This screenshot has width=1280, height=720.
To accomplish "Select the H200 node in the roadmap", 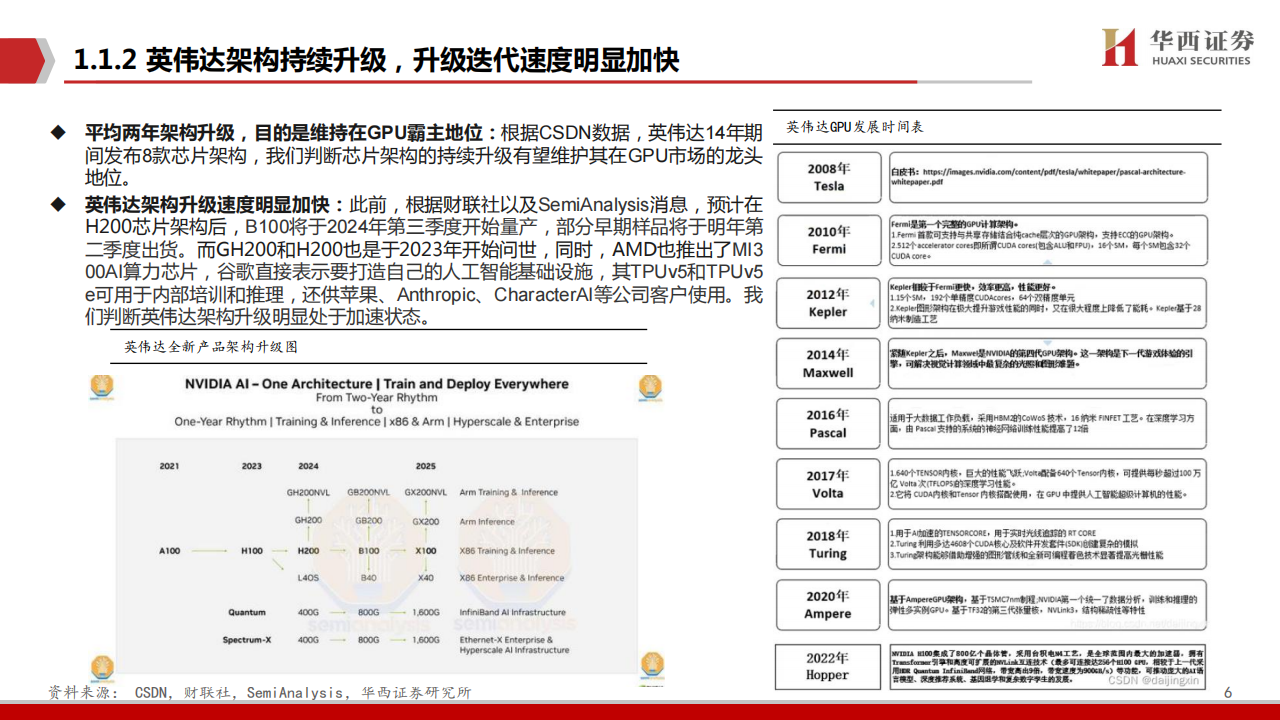I will pos(308,551).
